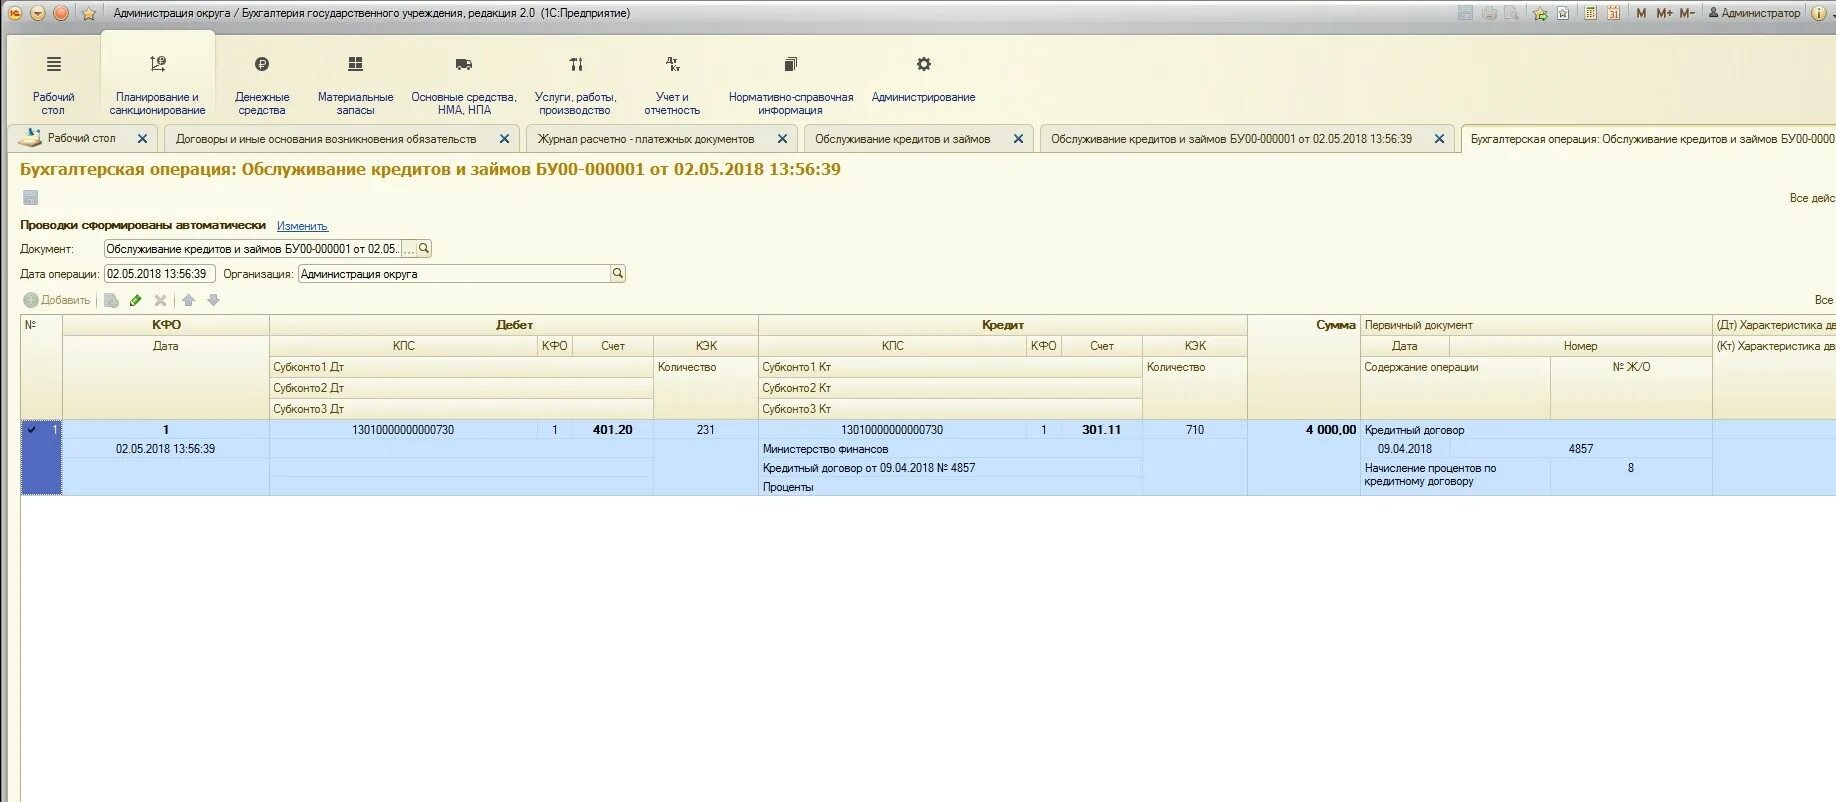Viewport: 1836px width, 802px height.
Task: Click the print preview icon in title bar
Action: click(x=1512, y=13)
